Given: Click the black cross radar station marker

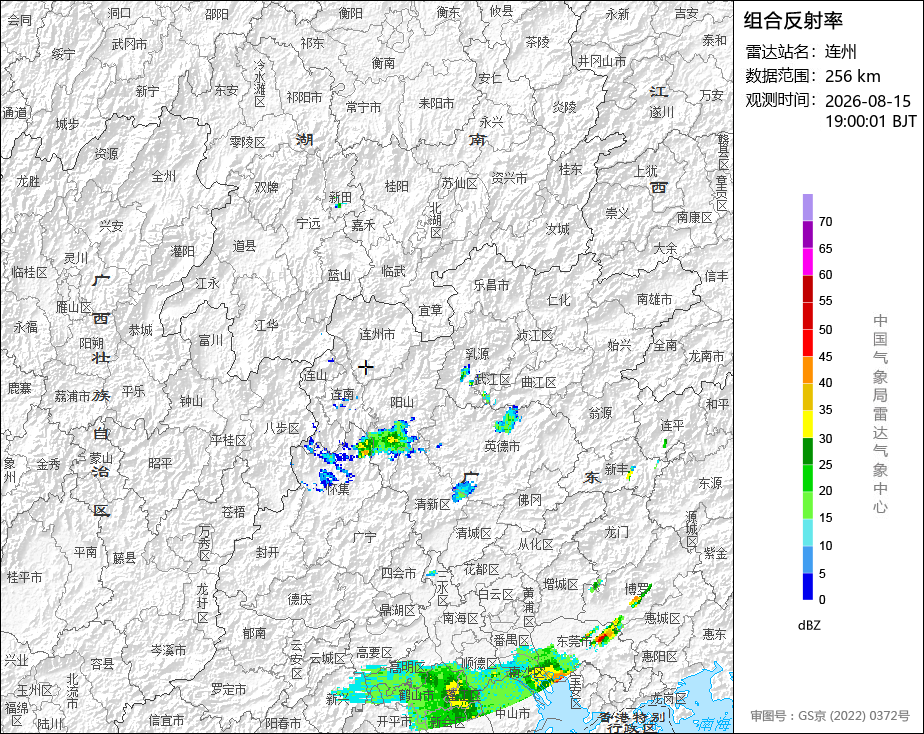Looking at the screenshot, I should tap(366, 368).
